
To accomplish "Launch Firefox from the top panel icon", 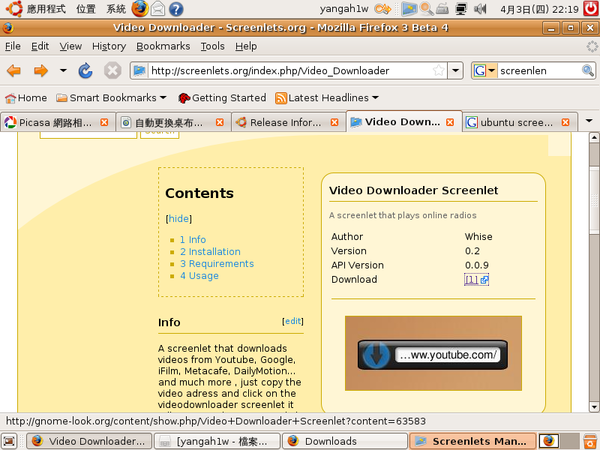I will click(140, 9).
